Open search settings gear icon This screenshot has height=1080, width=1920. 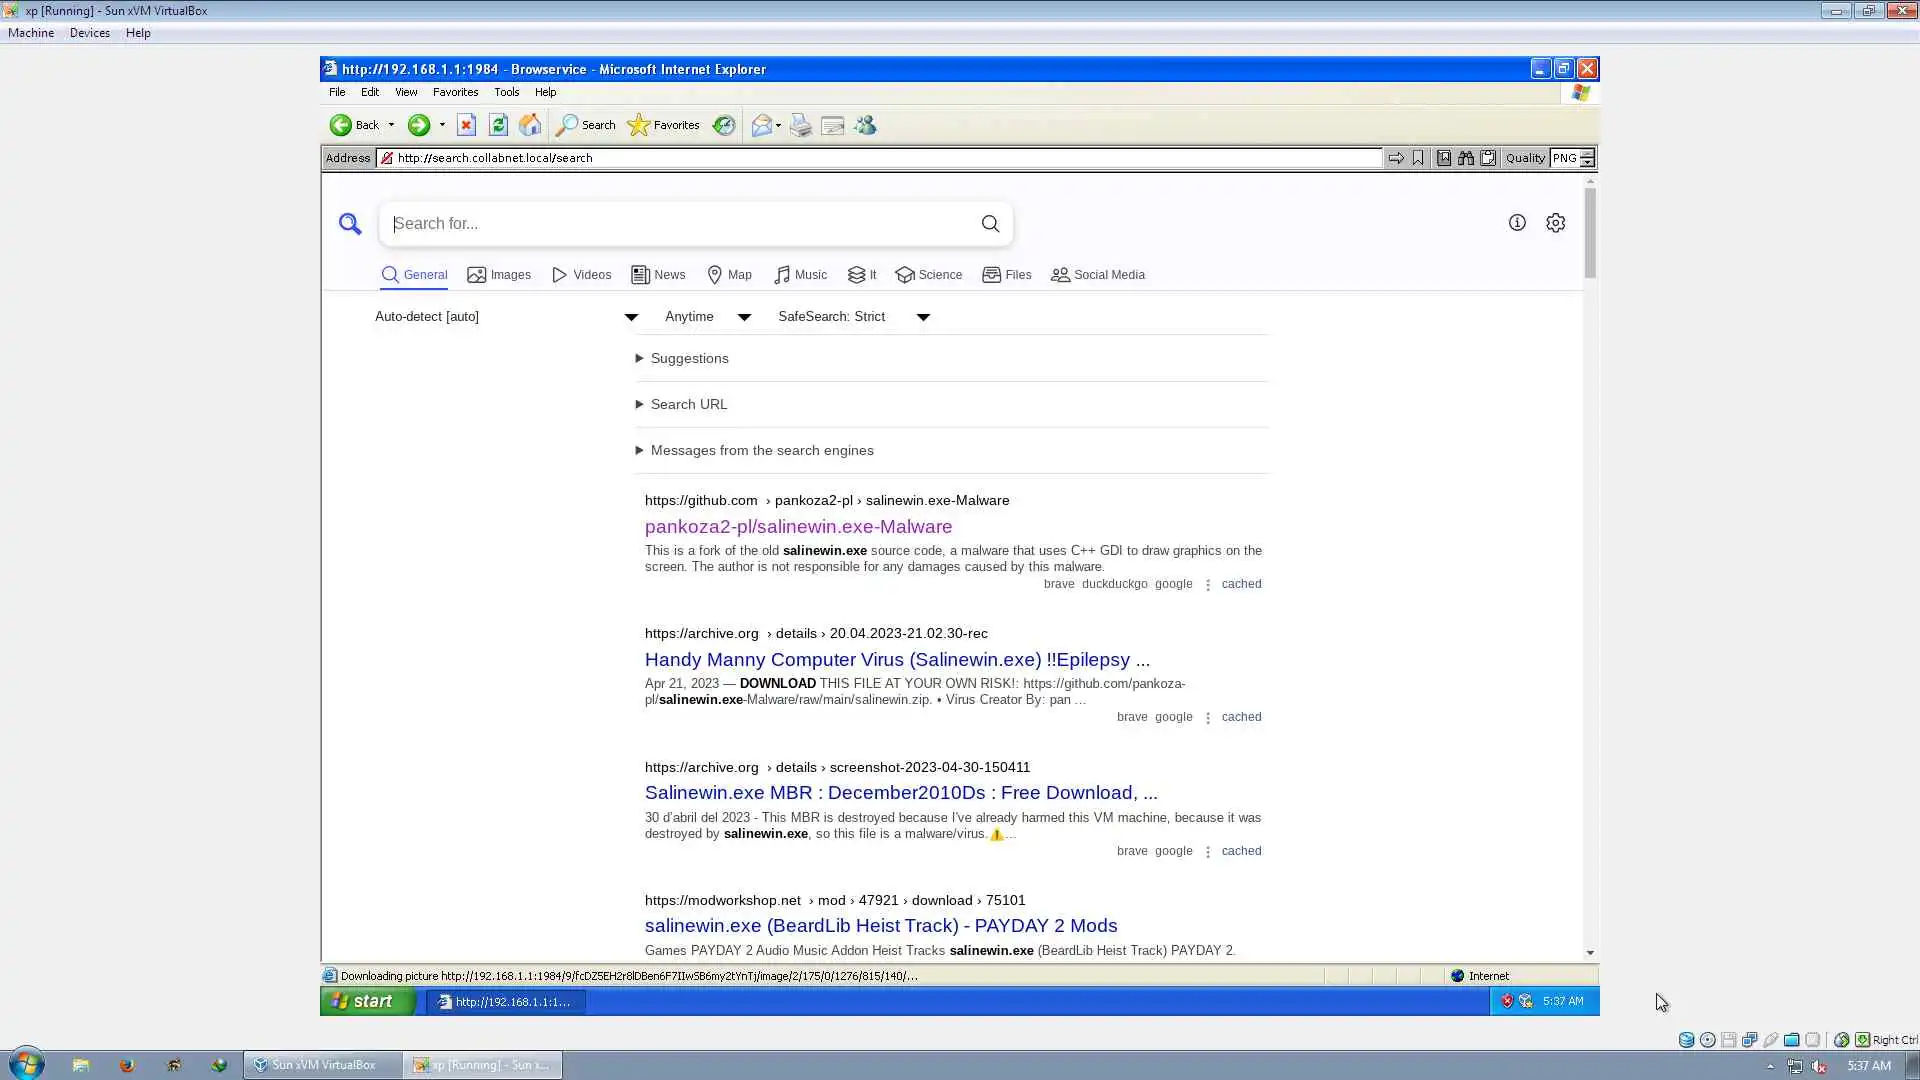[1555, 223]
